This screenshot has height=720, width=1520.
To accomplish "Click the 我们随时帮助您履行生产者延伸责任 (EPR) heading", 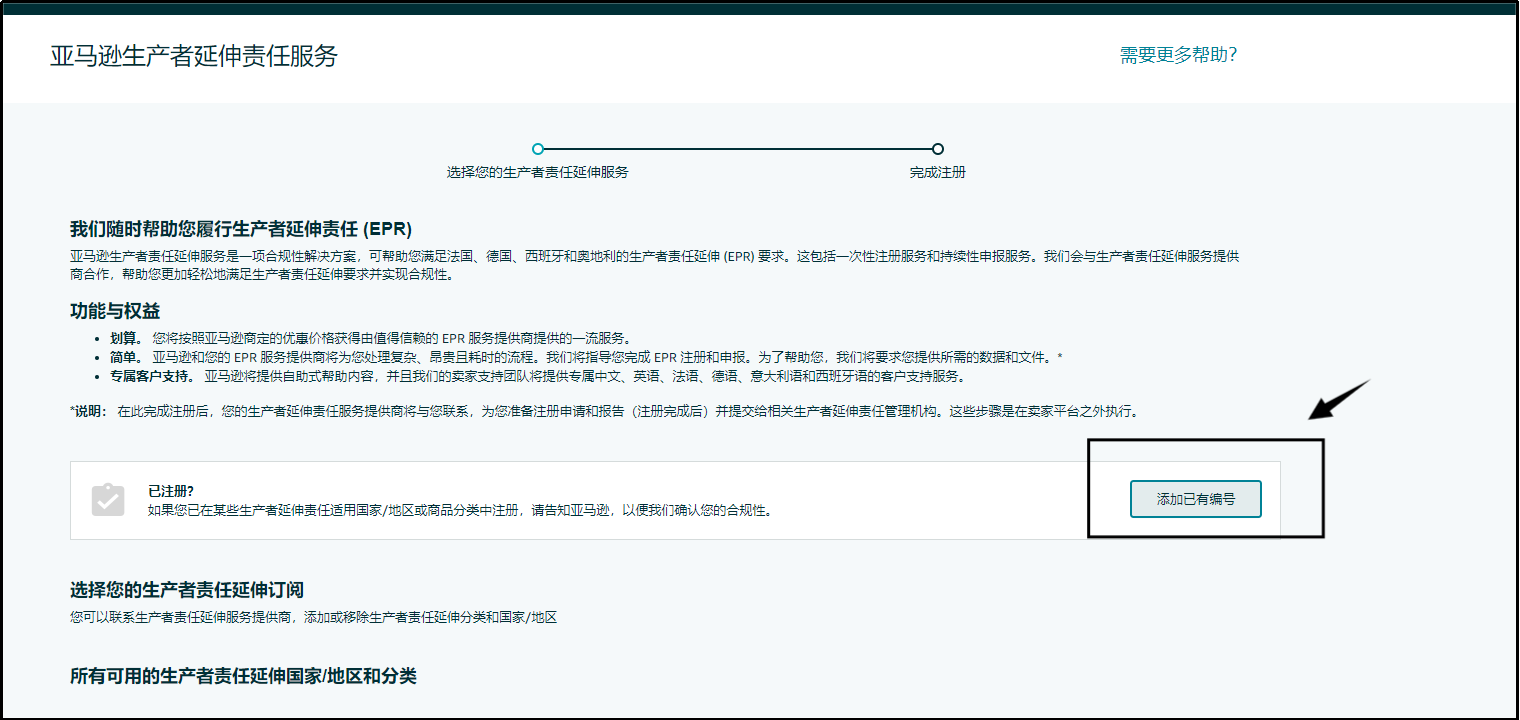I will tap(241, 228).
